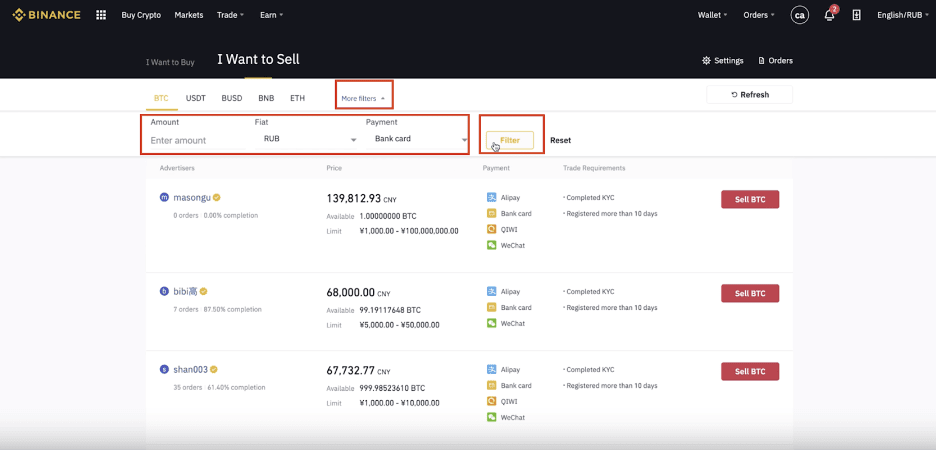Click the price 67,732.77 CNY
Viewport: 936px width, 450px height.
click(x=358, y=370)
